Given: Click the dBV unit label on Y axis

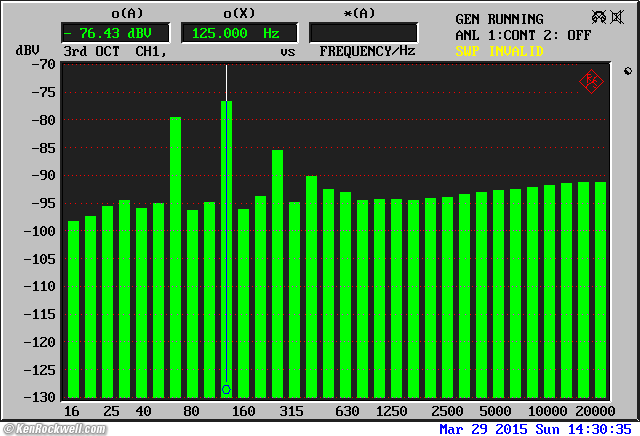Looking at the screenshot, I should click(x=27, y=50).
